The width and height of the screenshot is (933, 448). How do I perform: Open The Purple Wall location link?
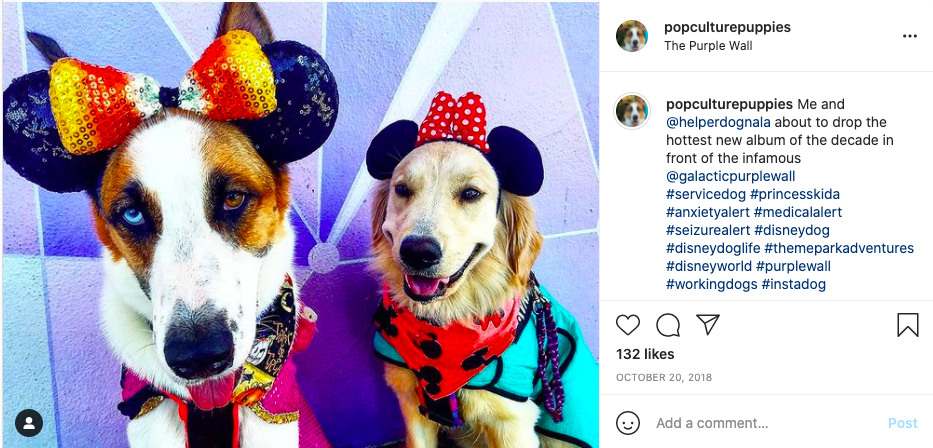(708, 46)
